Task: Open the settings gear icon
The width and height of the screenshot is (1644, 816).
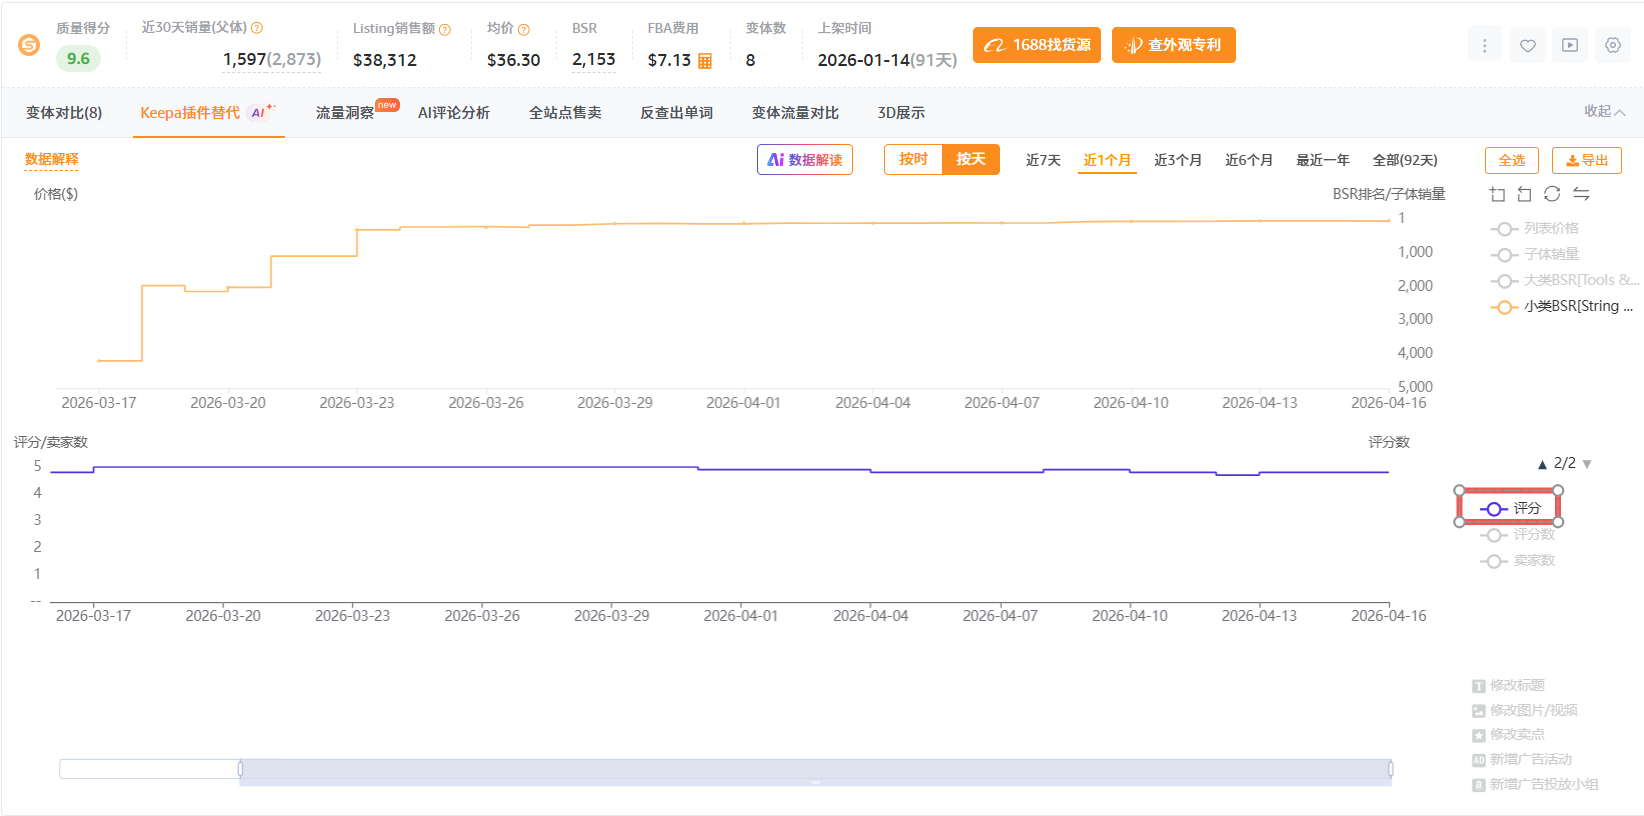Action: point(1612,45)
